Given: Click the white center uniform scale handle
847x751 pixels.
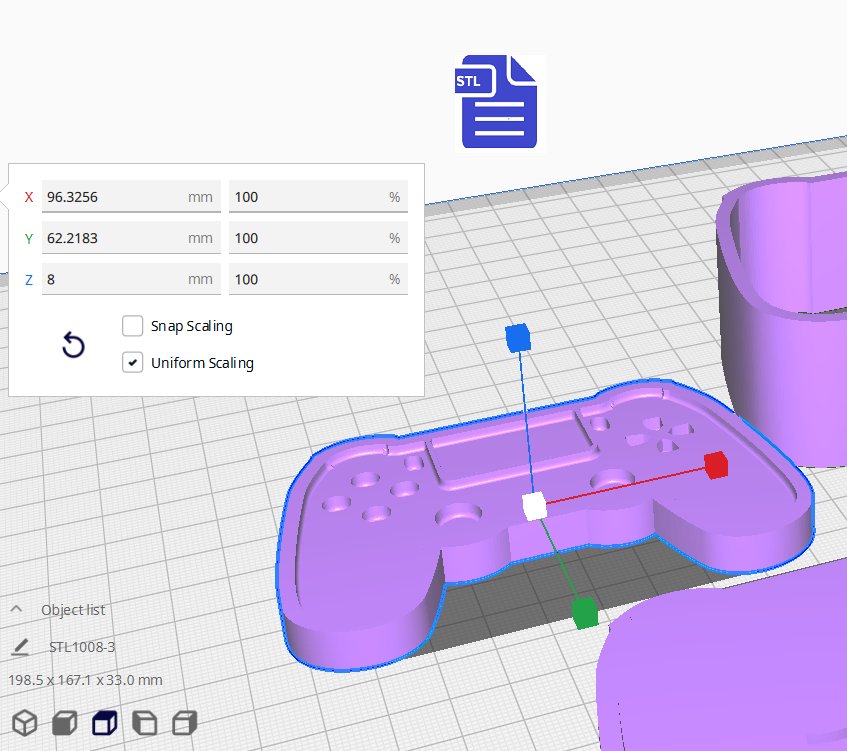Looking at the screenshot, I should pos(534,507).
